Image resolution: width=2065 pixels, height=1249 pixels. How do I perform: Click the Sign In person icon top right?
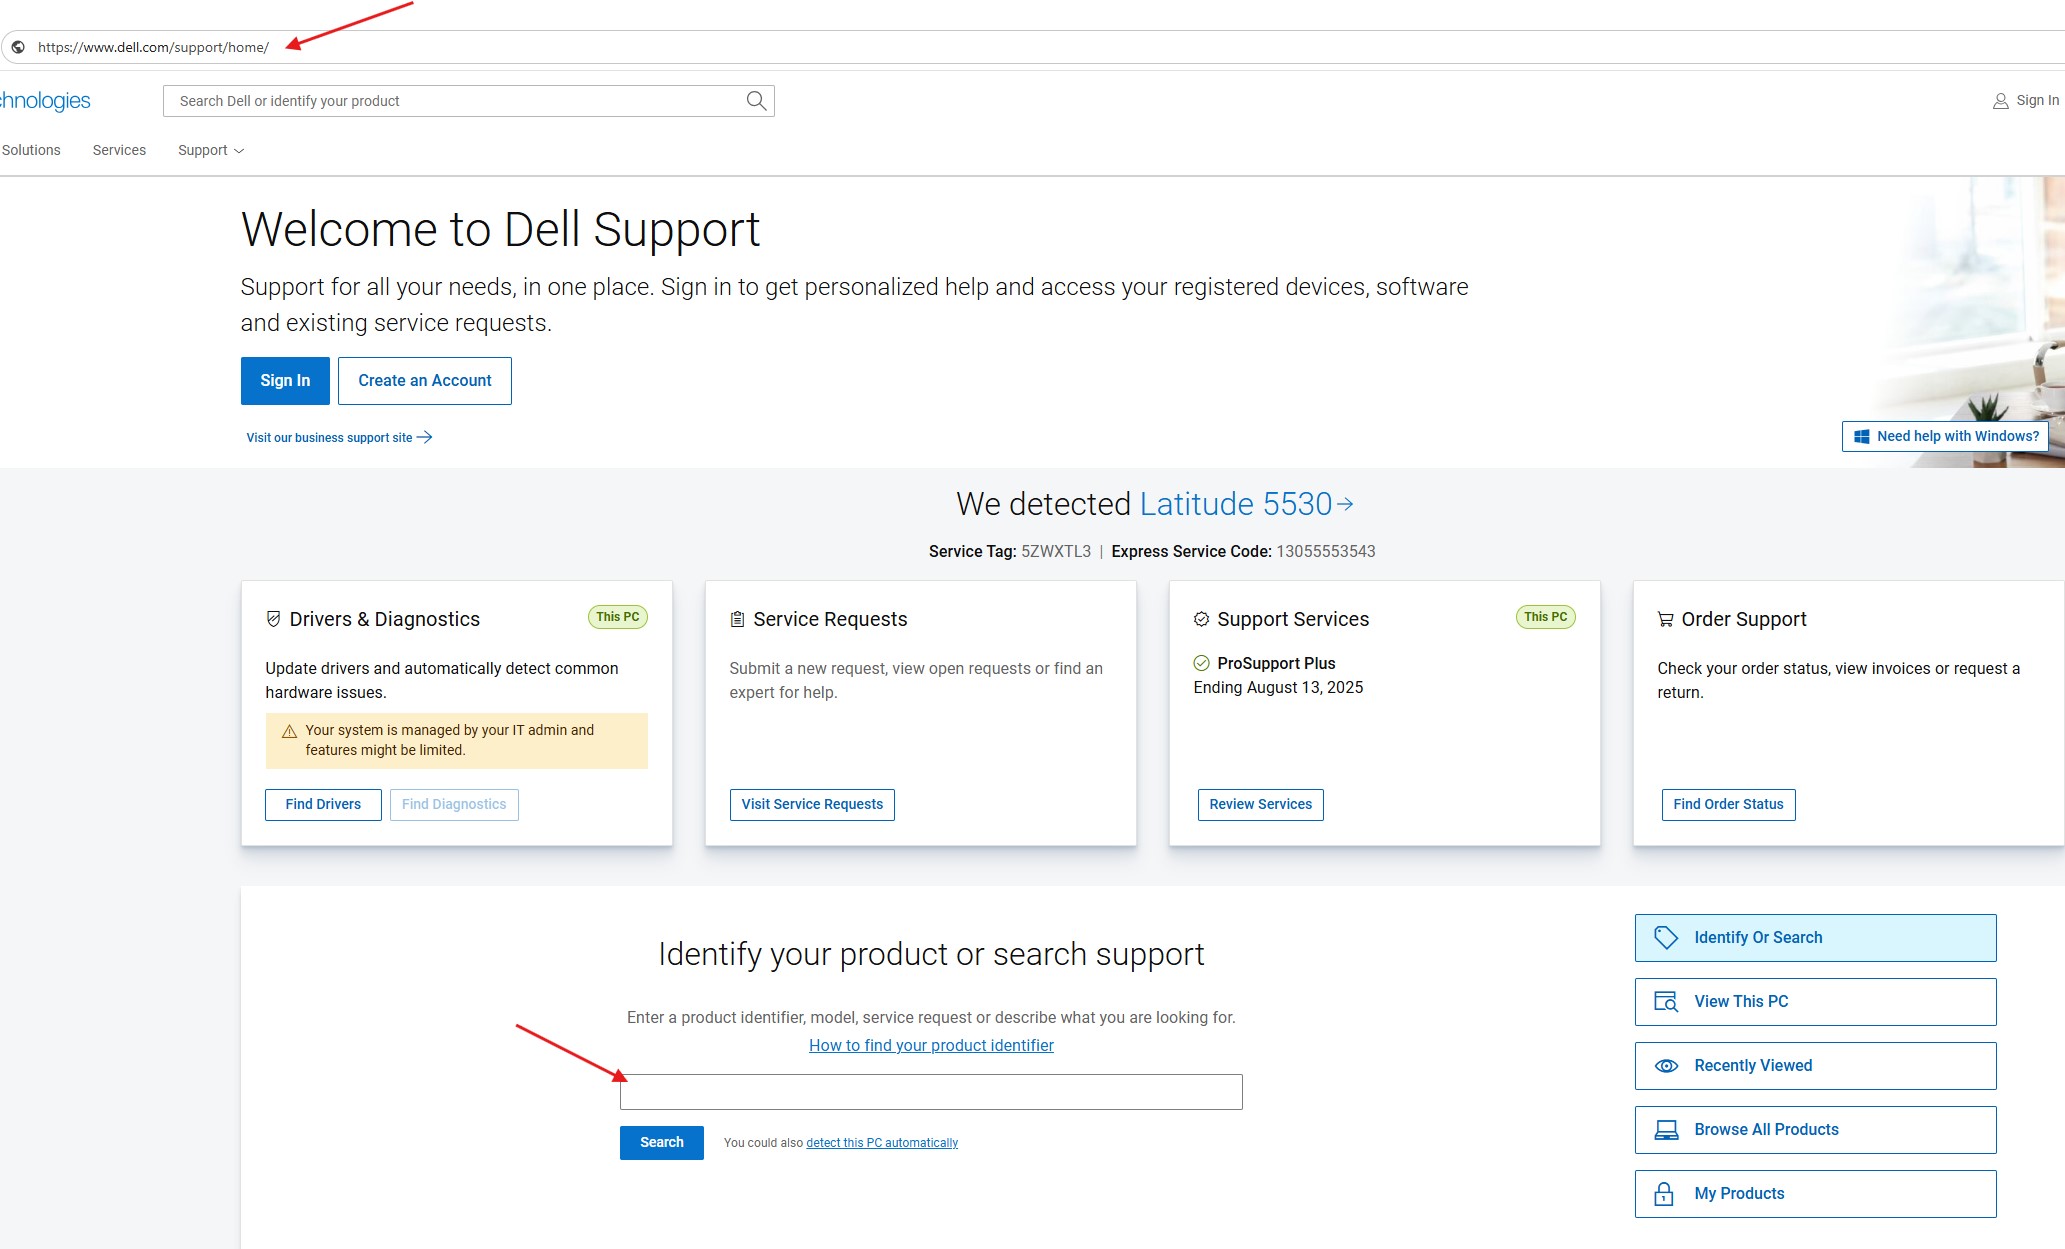click(x=2000, y=100)
